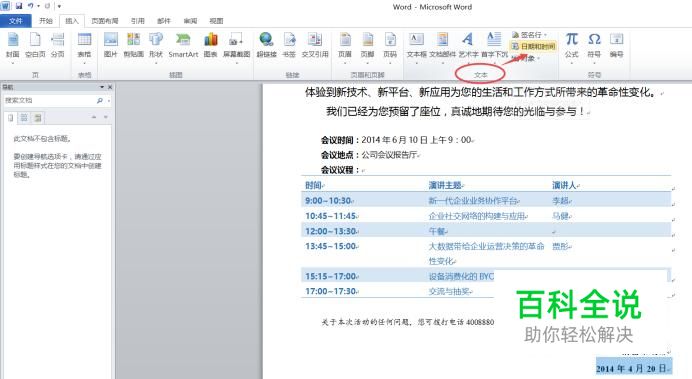Switch to the References (引用) tab
This screenshot has width=692, height=379.
click(137, 21)
